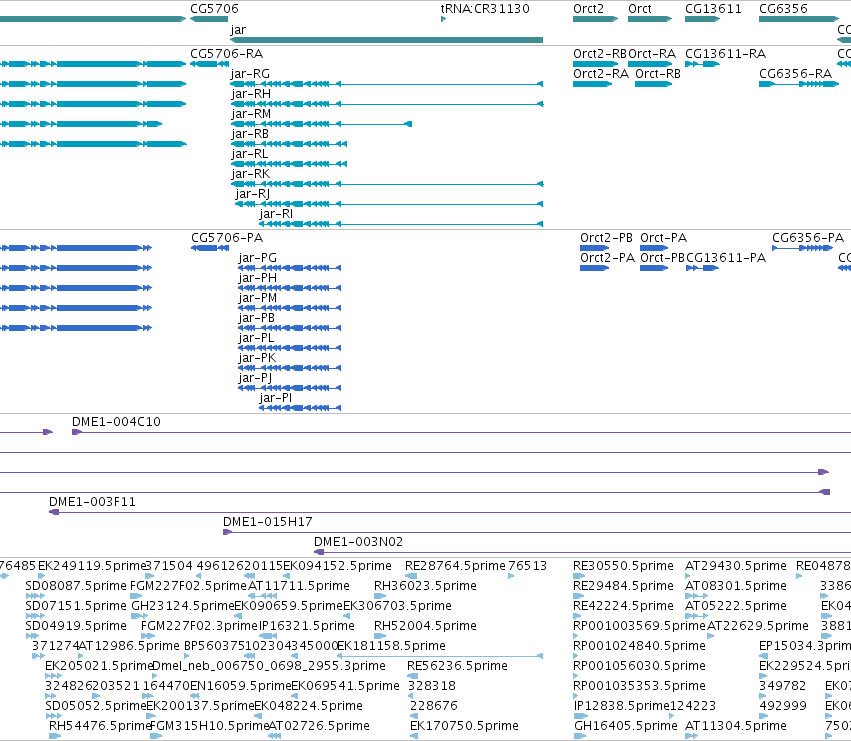Click the jar-RB transcript label
Viewport: 851px width, 741px height.
tap(250, 134)
